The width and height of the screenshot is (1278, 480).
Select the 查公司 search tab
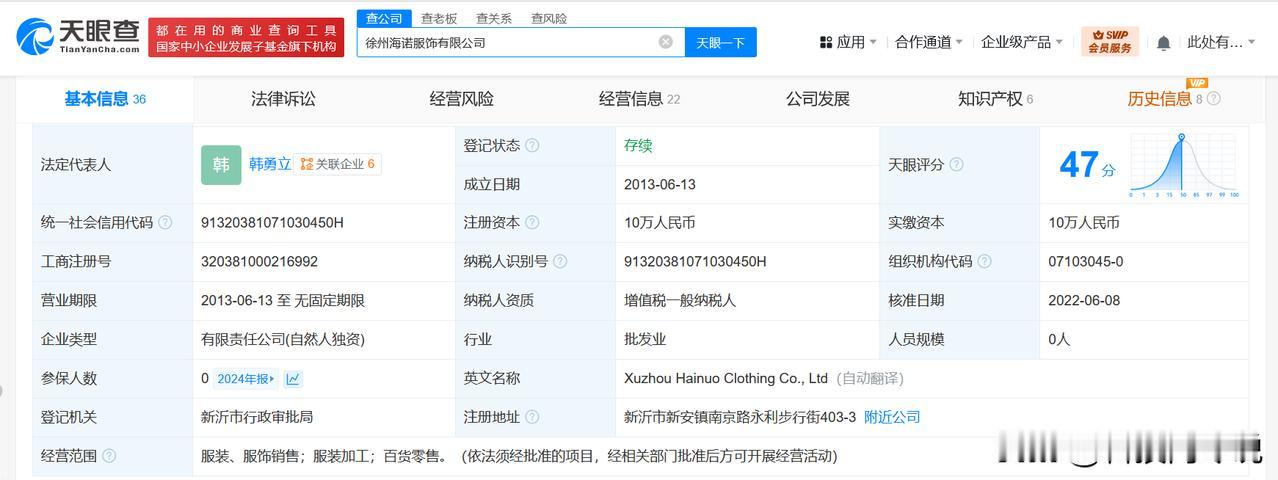tap(384, 18)
